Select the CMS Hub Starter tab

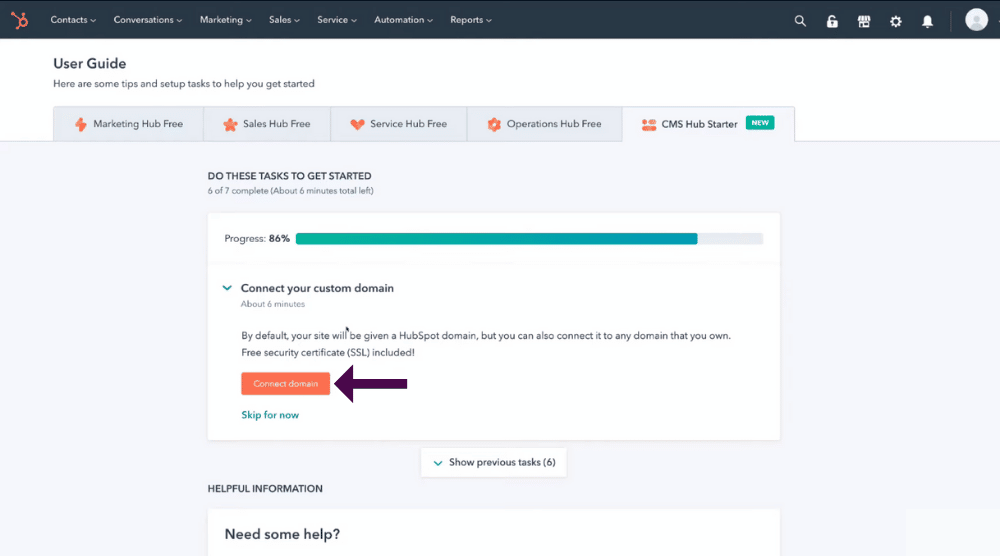click(708, 124)
